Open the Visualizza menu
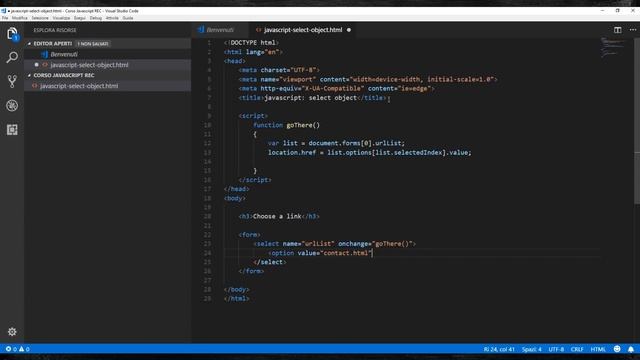The height and width of the screenshot is (360, 640). coord(61,18)
